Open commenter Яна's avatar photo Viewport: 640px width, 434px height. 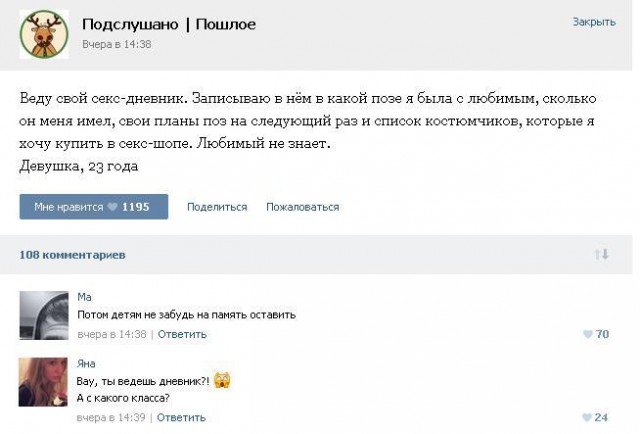point(45,382)
